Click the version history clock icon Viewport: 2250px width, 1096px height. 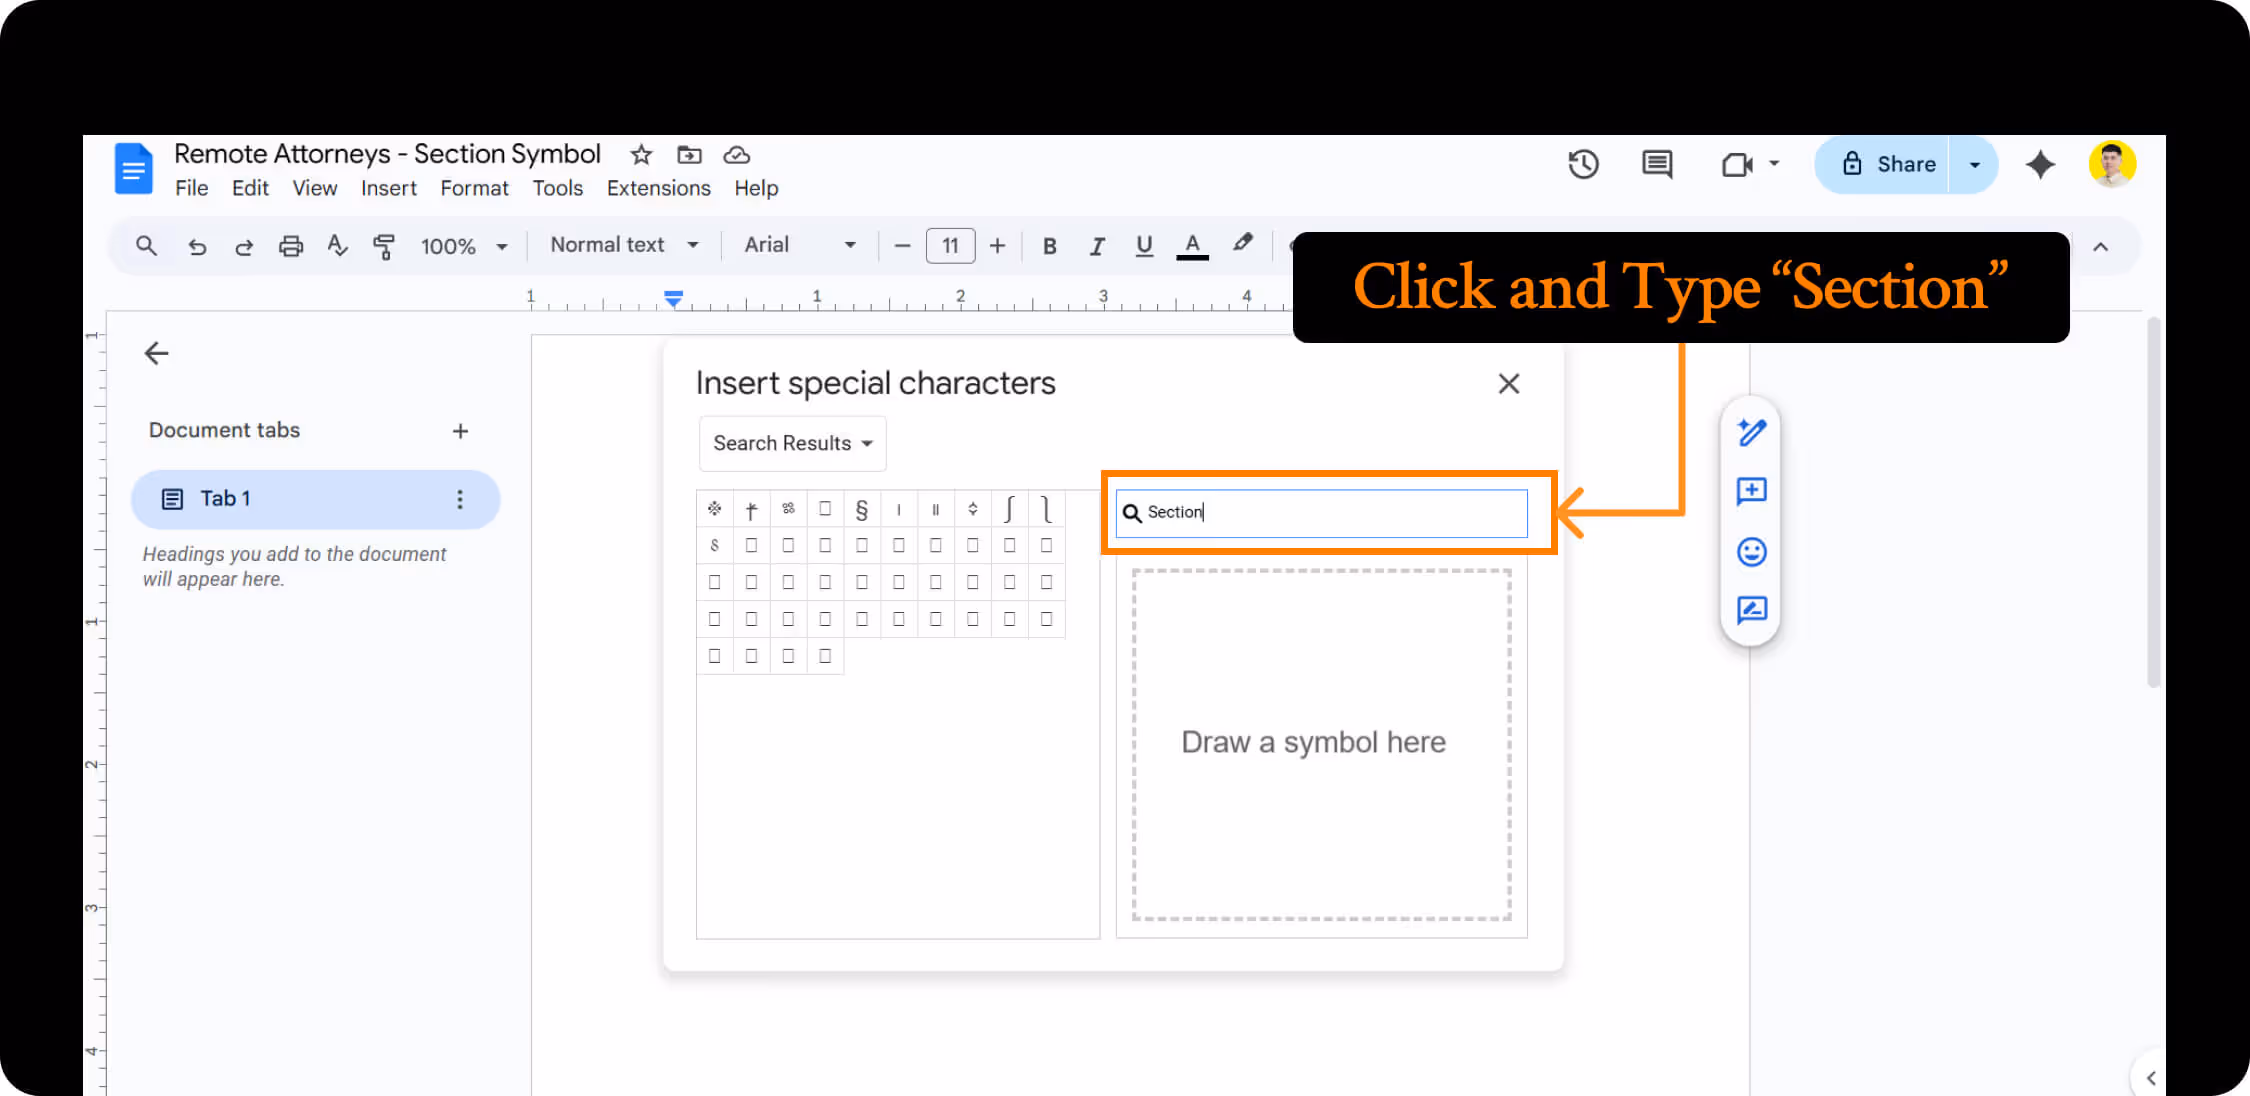point(1583,164)
